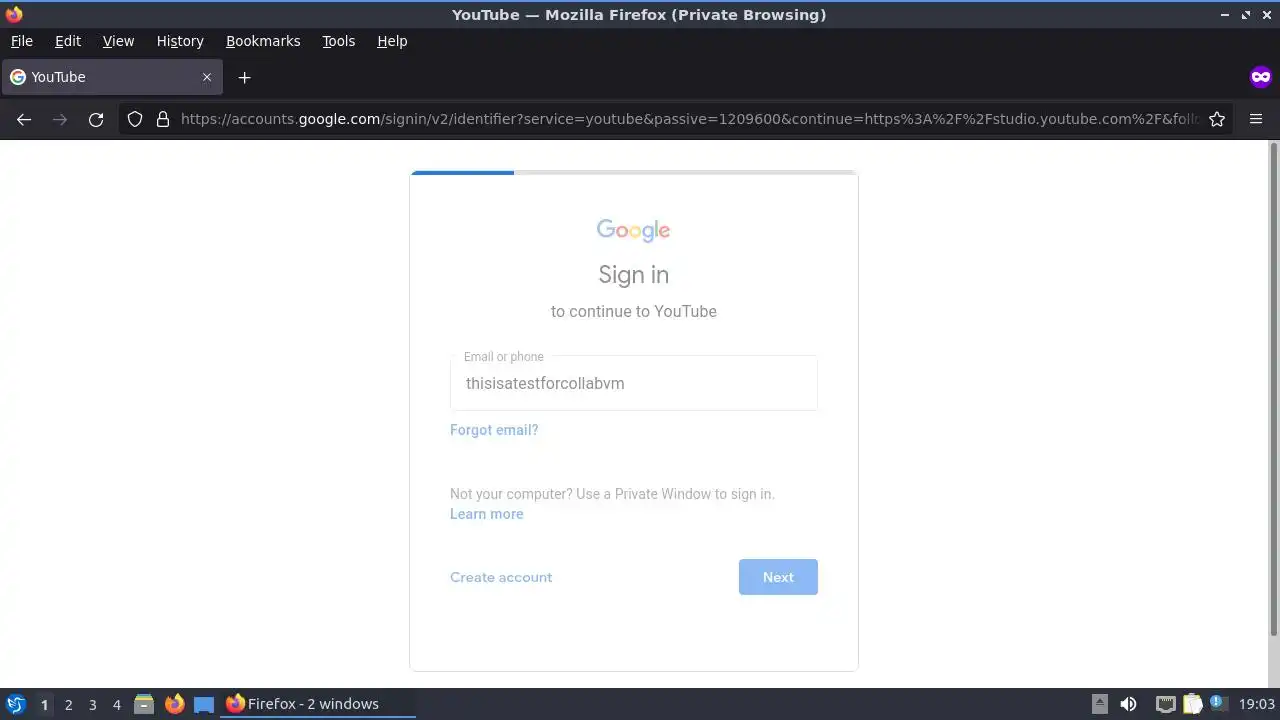The height and width of the screenshot is (720, 1280).
Task: Click the Firefox logo in title bar
Action: pyautogui.click(x=14, y=14)
